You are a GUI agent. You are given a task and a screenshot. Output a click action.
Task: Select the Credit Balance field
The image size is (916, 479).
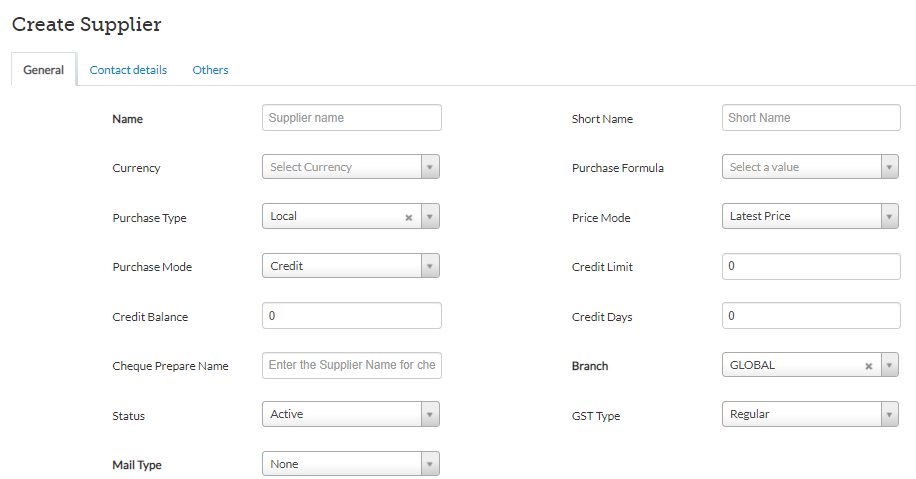(351, 316)
